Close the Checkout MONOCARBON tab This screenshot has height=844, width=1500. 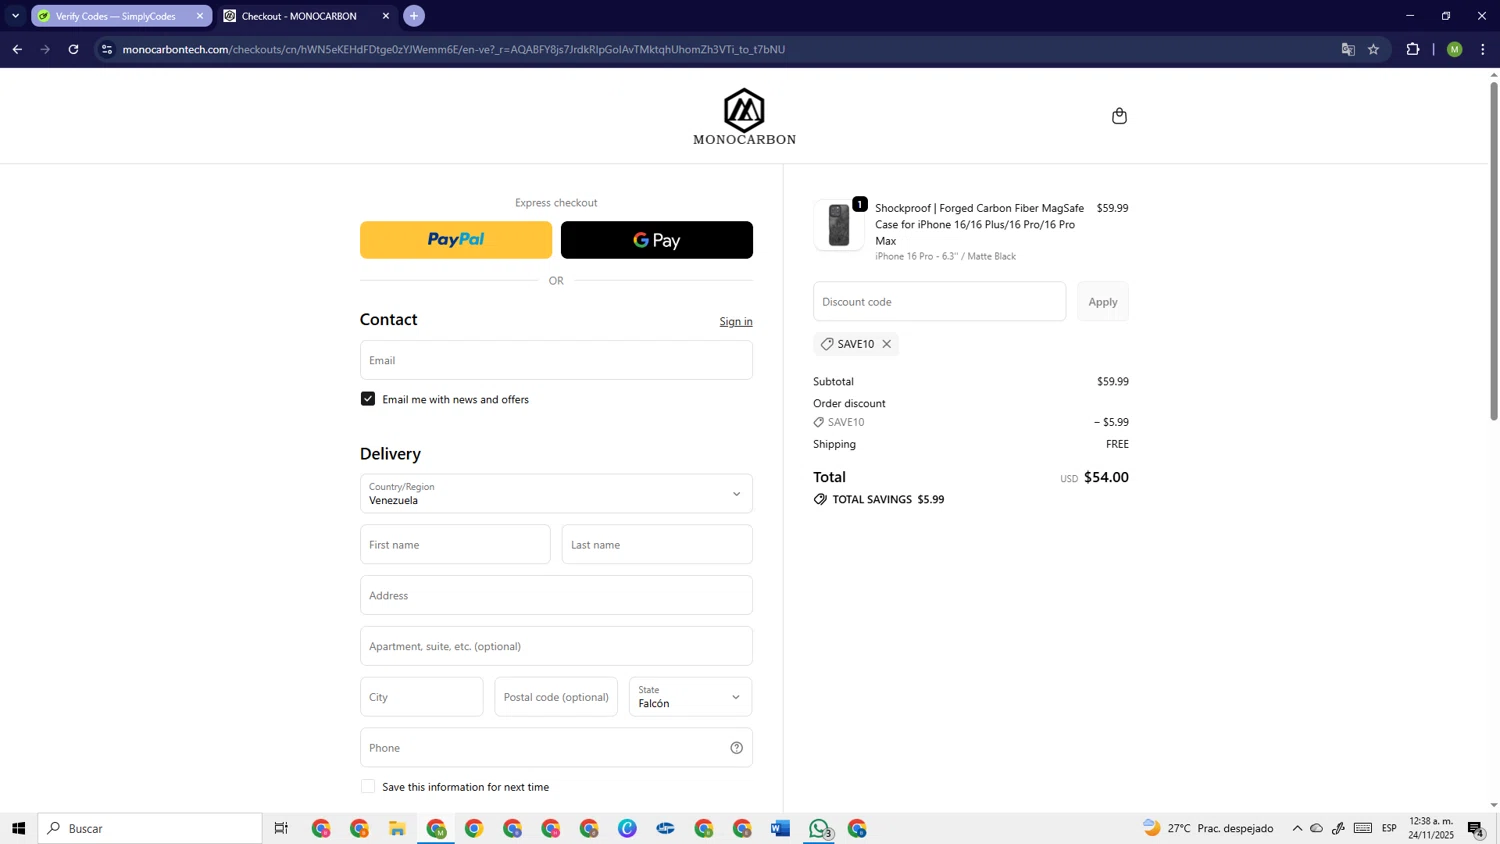[x=386, y=16]
